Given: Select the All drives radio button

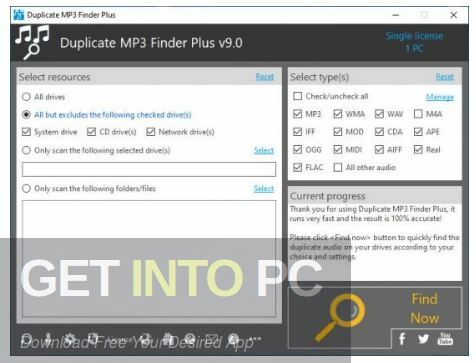Looking at the screenshot, I should [x=26, y=97].
